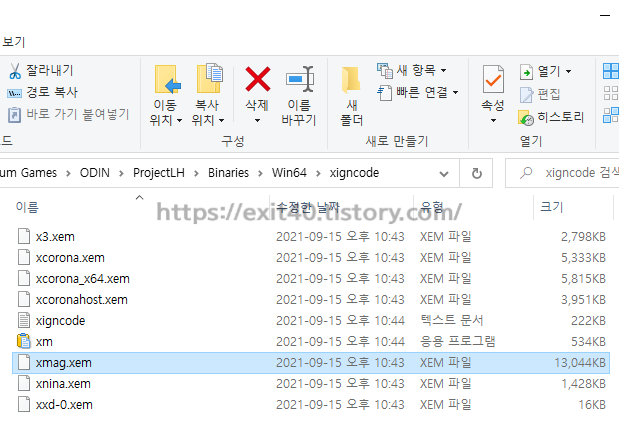The height and width of the screenshot is (425, 619).
Task: Click xigncode segment in the breadcrumb
Action: pyautogui.click(x=354, y=173)
